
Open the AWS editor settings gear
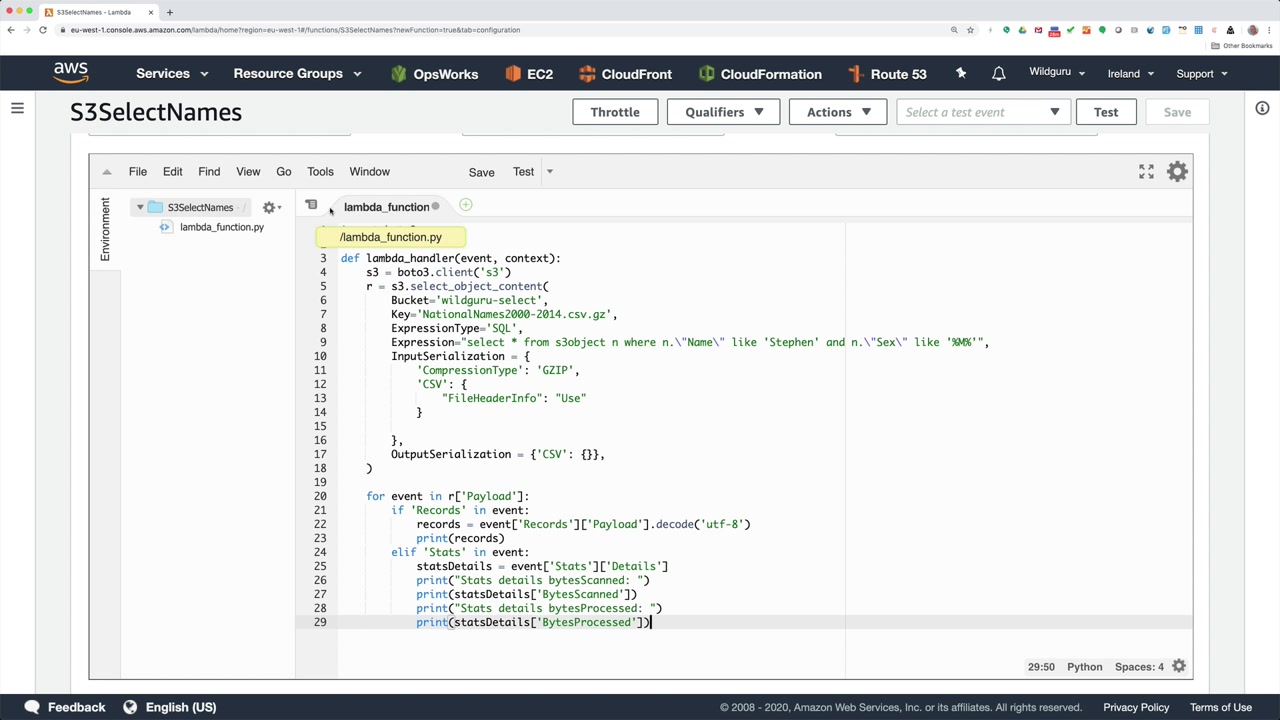(x=1177, y=172)
